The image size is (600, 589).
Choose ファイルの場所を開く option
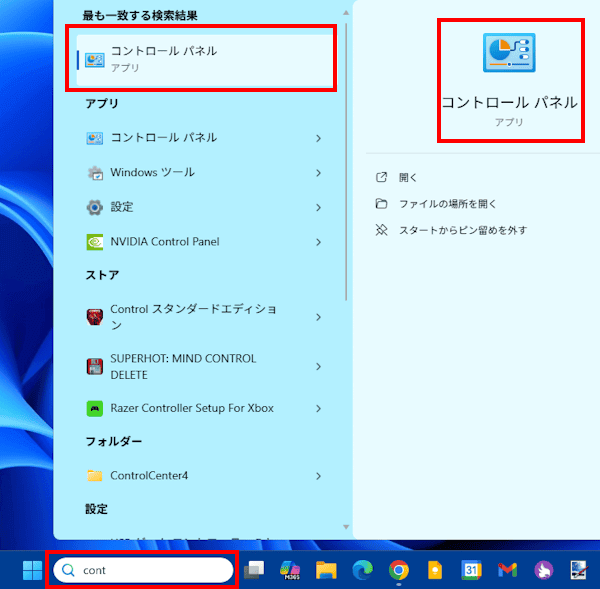coord(447,204)
